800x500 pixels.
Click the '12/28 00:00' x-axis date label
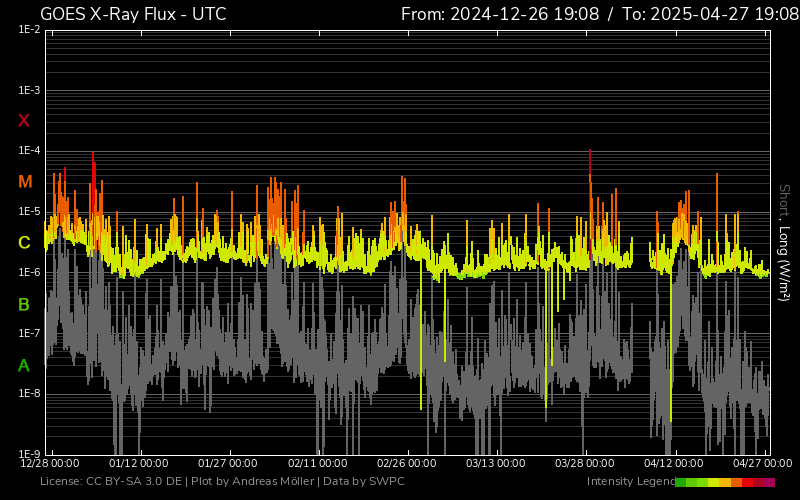[50, 463]
